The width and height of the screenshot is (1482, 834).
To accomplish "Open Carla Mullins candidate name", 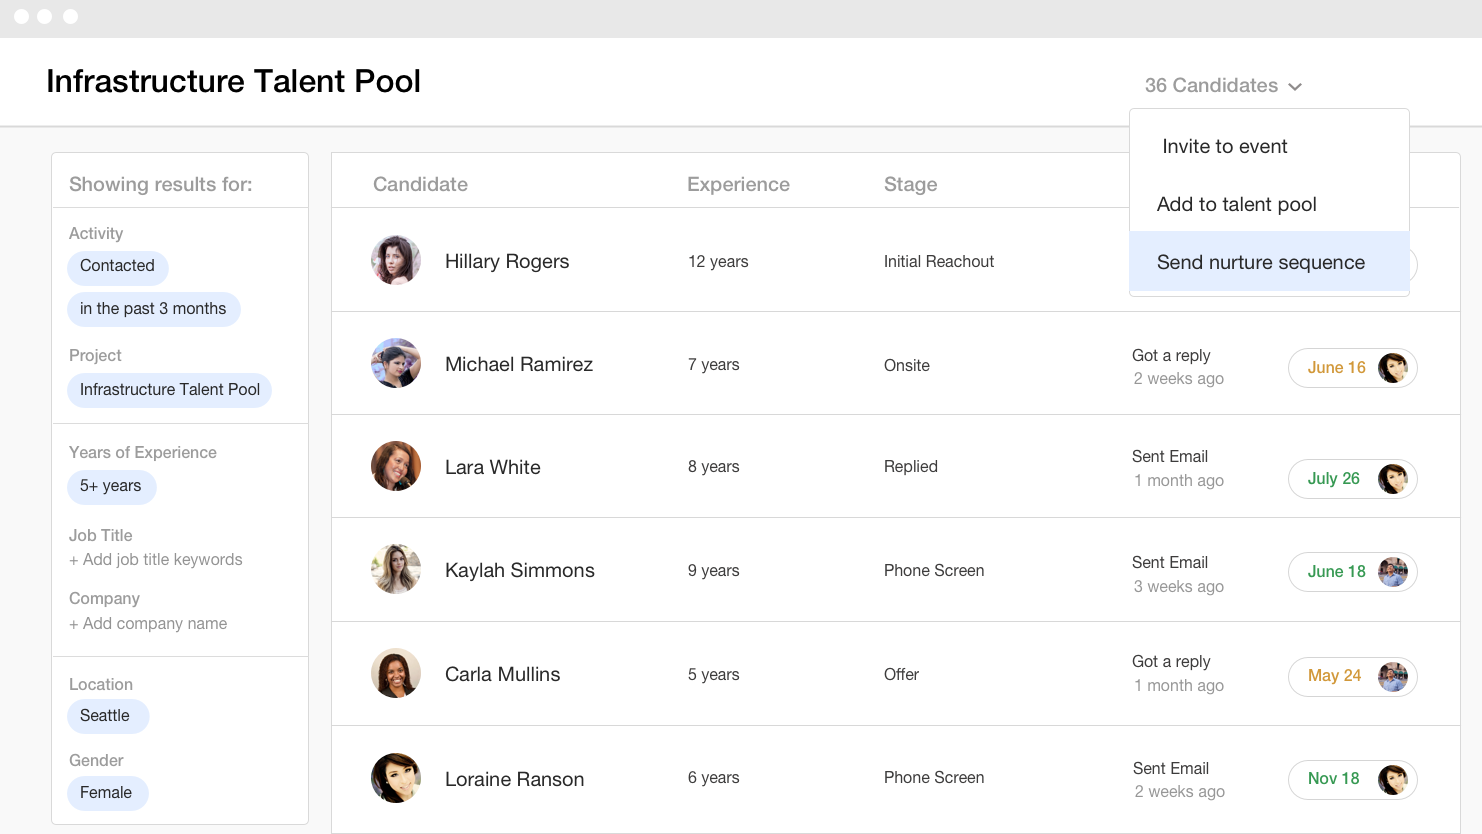I will tap(503, 674).
